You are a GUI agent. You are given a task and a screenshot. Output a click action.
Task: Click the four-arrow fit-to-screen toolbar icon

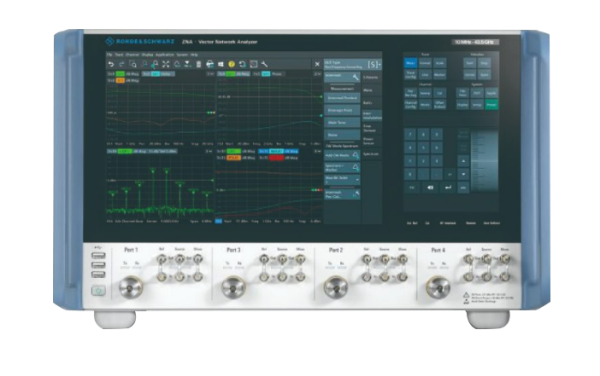[x=166, y=64]
